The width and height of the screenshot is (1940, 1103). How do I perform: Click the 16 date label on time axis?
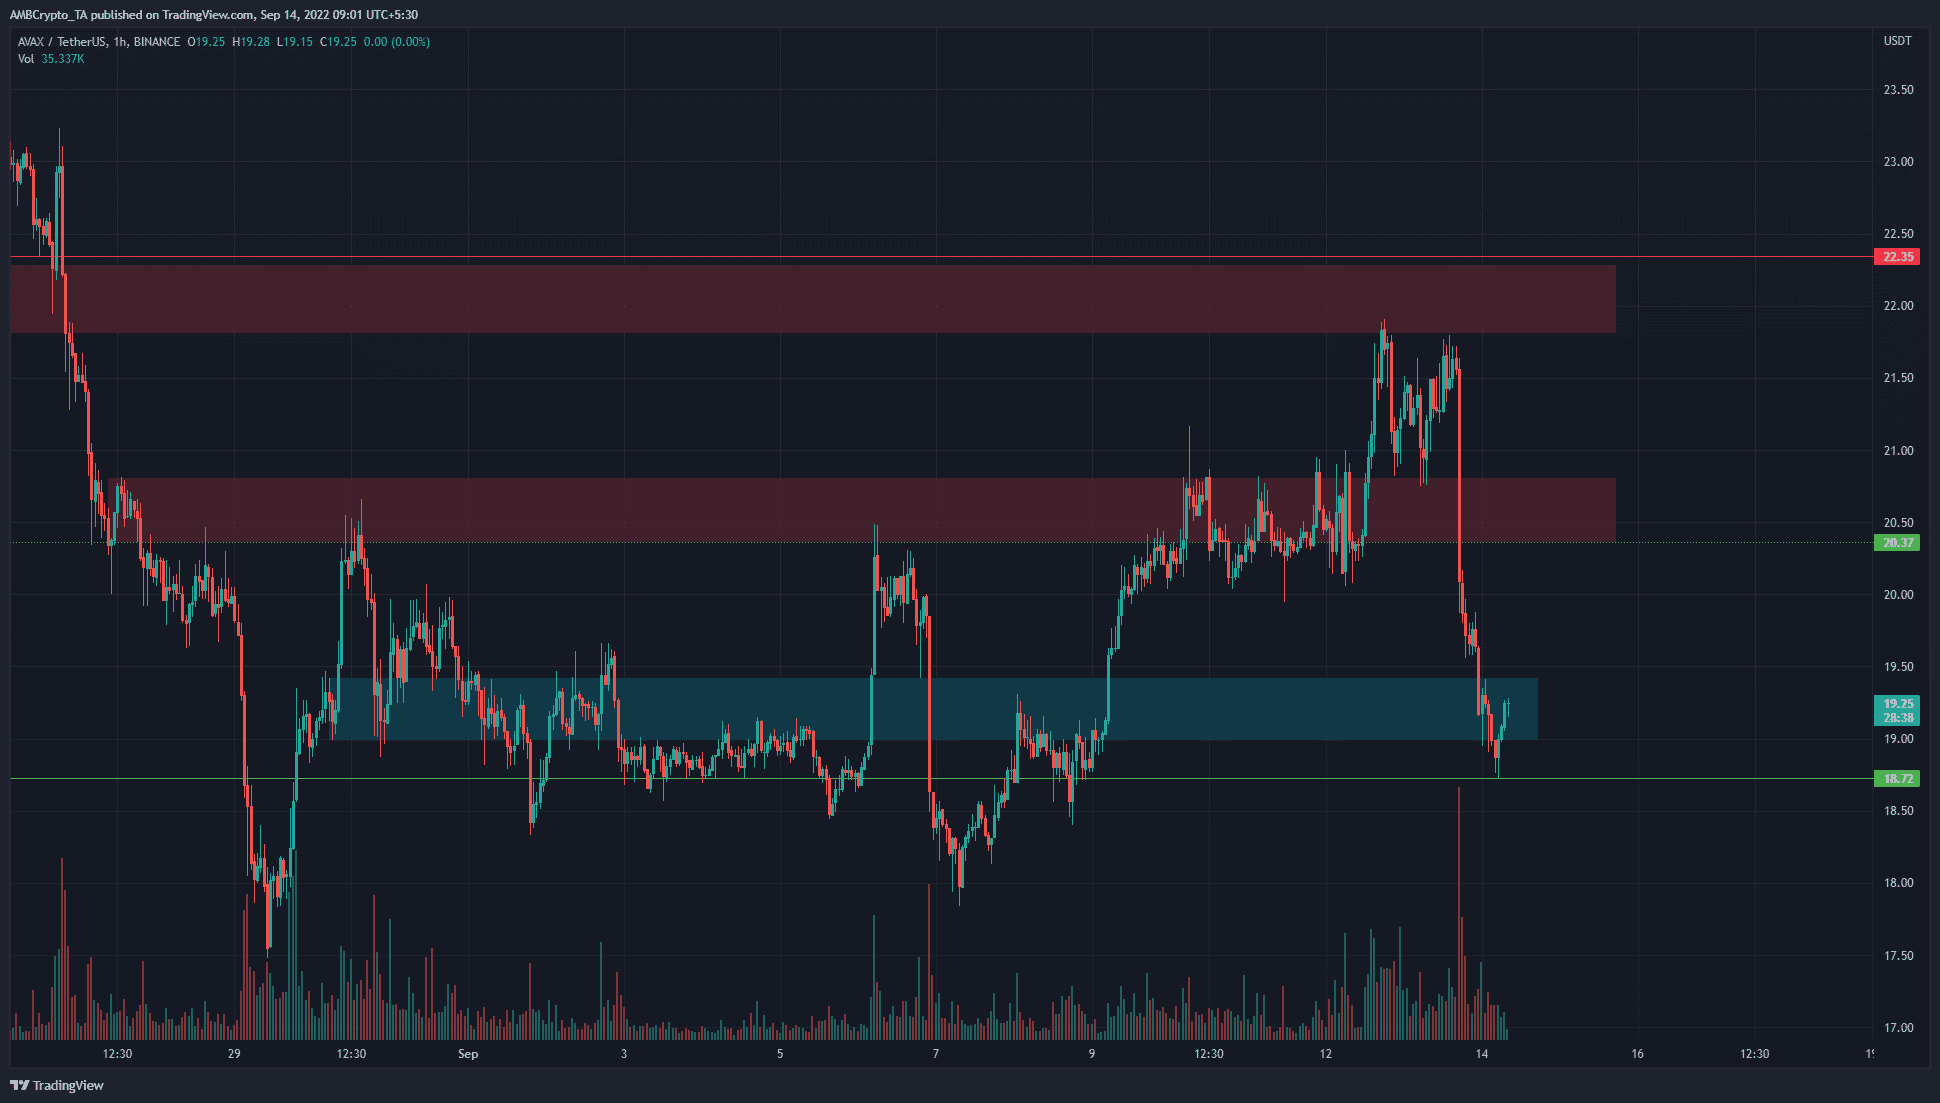click(1638, 1054)
